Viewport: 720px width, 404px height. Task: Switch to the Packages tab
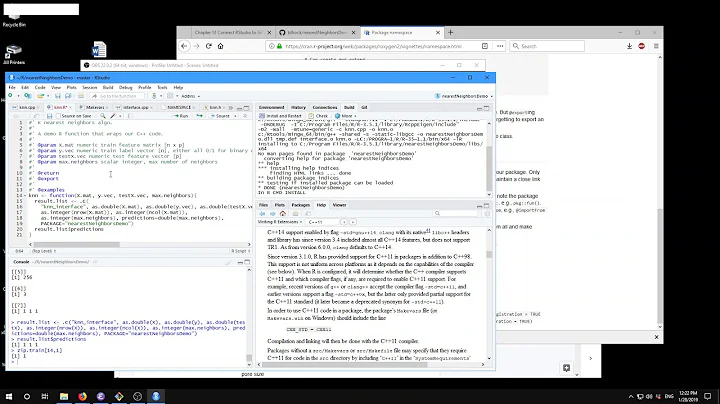click(301, 205)
